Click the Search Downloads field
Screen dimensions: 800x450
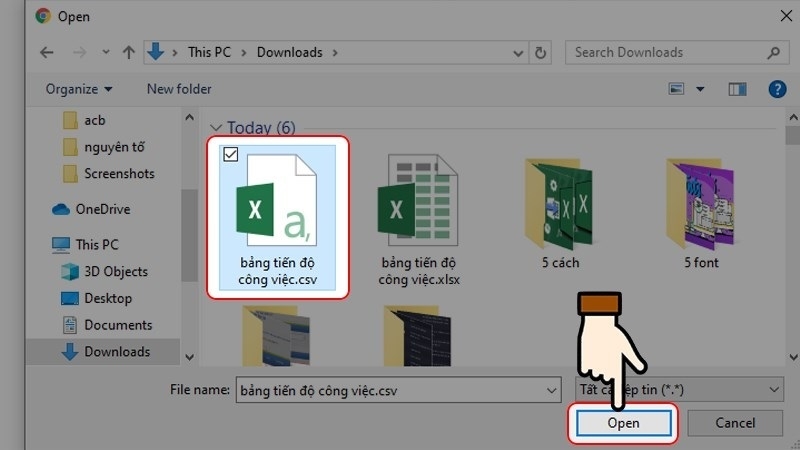click(665, 52)
